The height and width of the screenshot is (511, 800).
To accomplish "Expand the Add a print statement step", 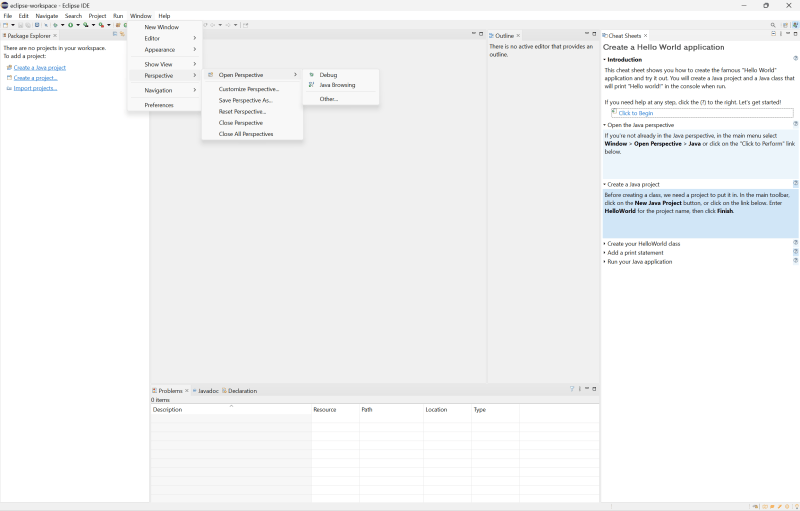I will coord(605,252).
